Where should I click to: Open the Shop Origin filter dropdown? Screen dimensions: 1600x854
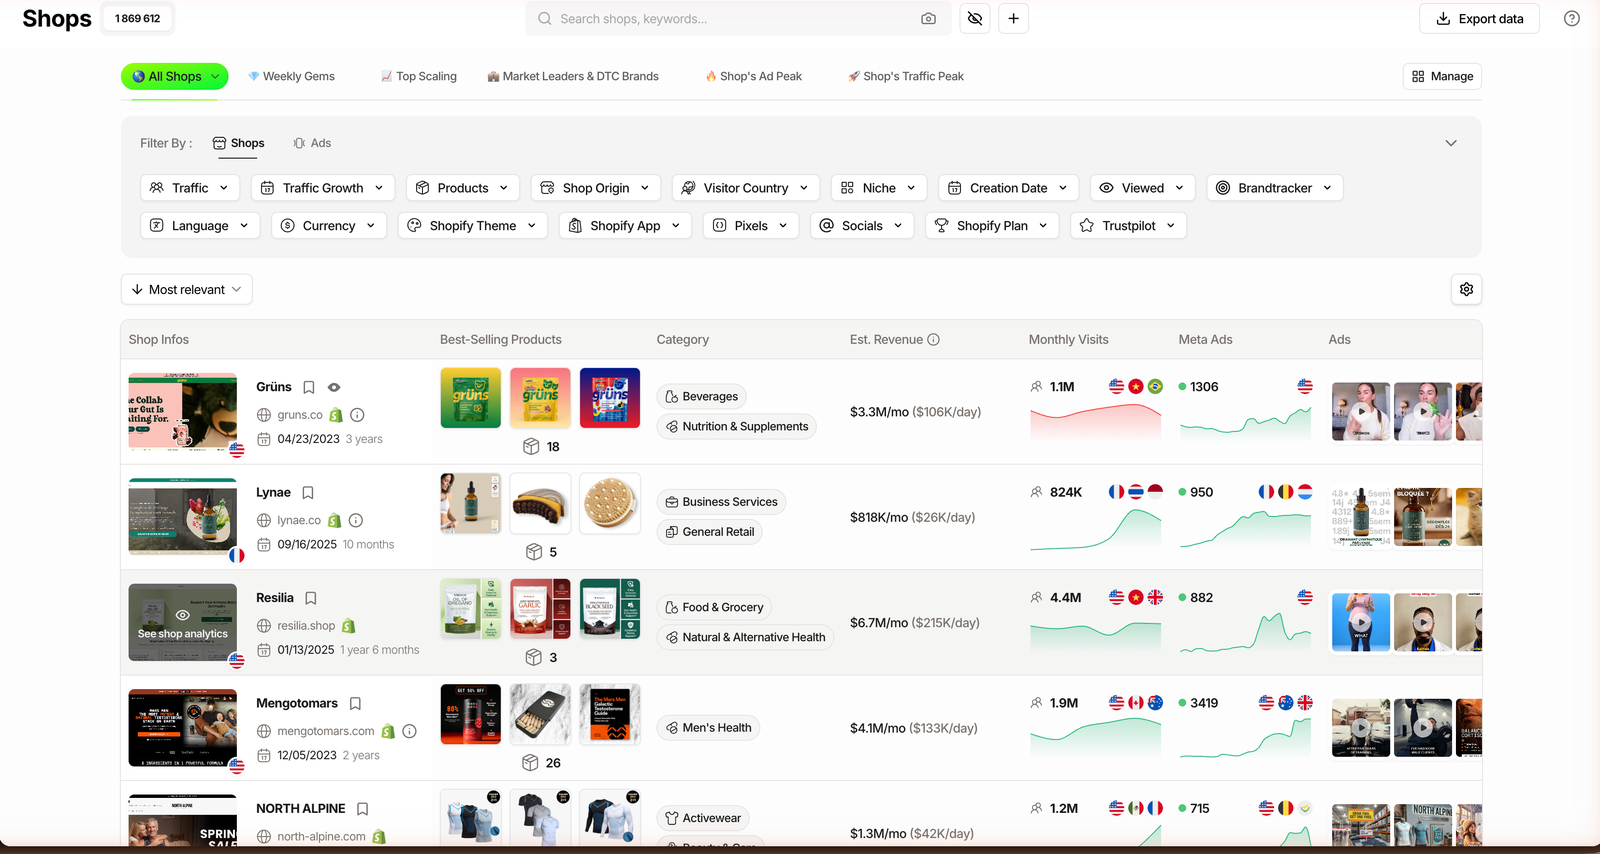coord(596,187)
